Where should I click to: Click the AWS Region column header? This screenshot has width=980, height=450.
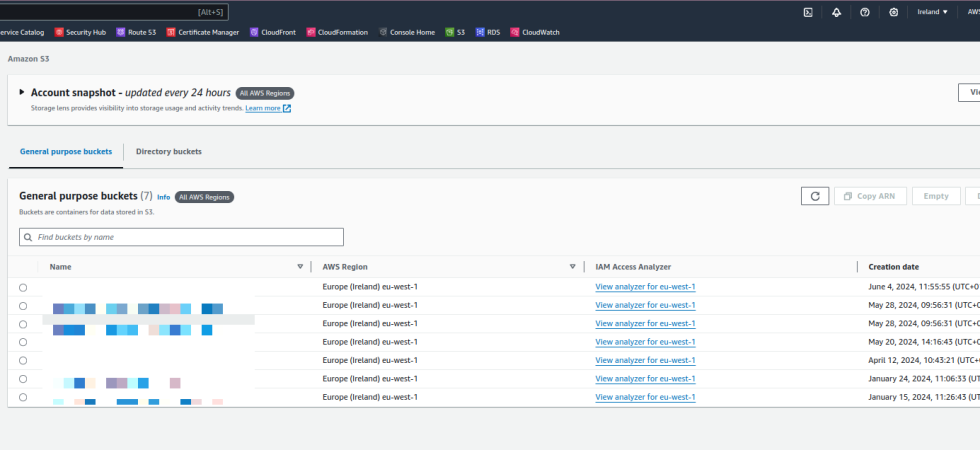pyautogui.click(x=345, y=267)
